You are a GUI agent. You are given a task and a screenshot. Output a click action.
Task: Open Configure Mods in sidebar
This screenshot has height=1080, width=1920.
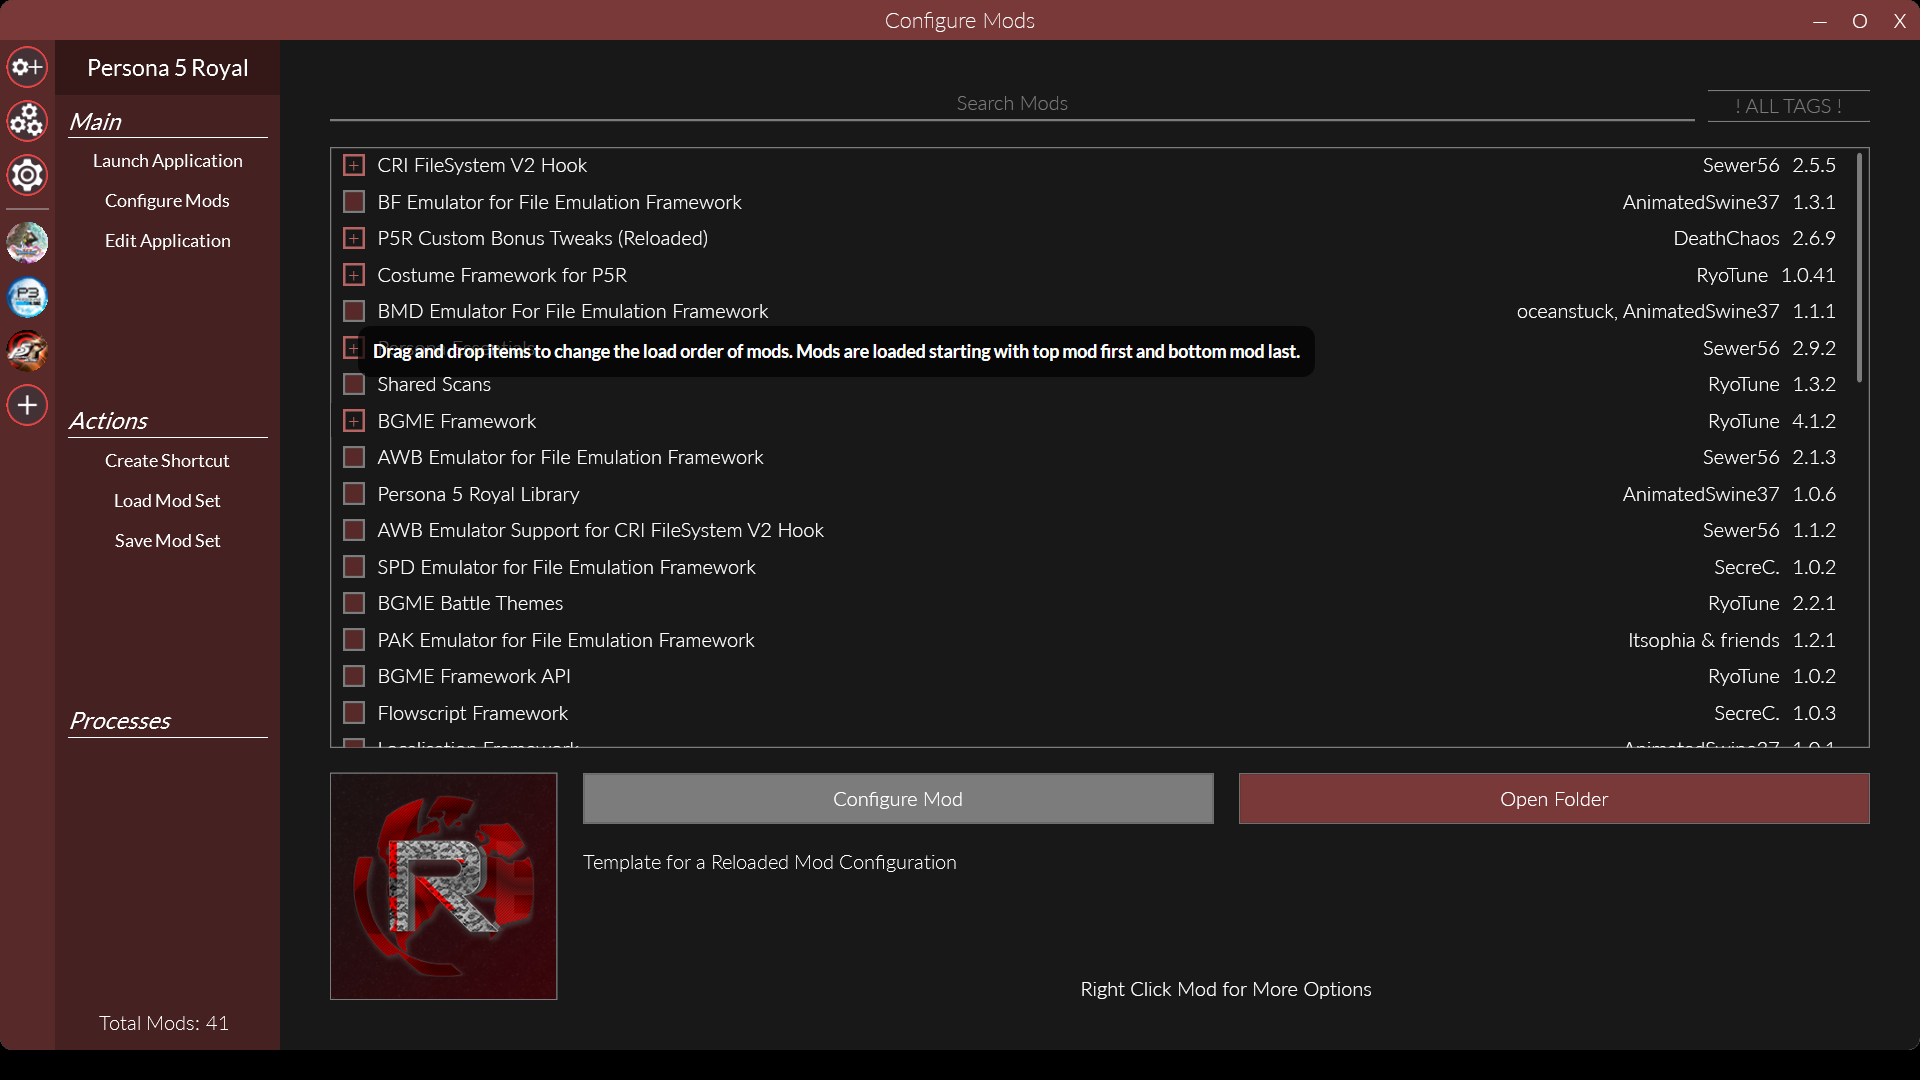168,201
